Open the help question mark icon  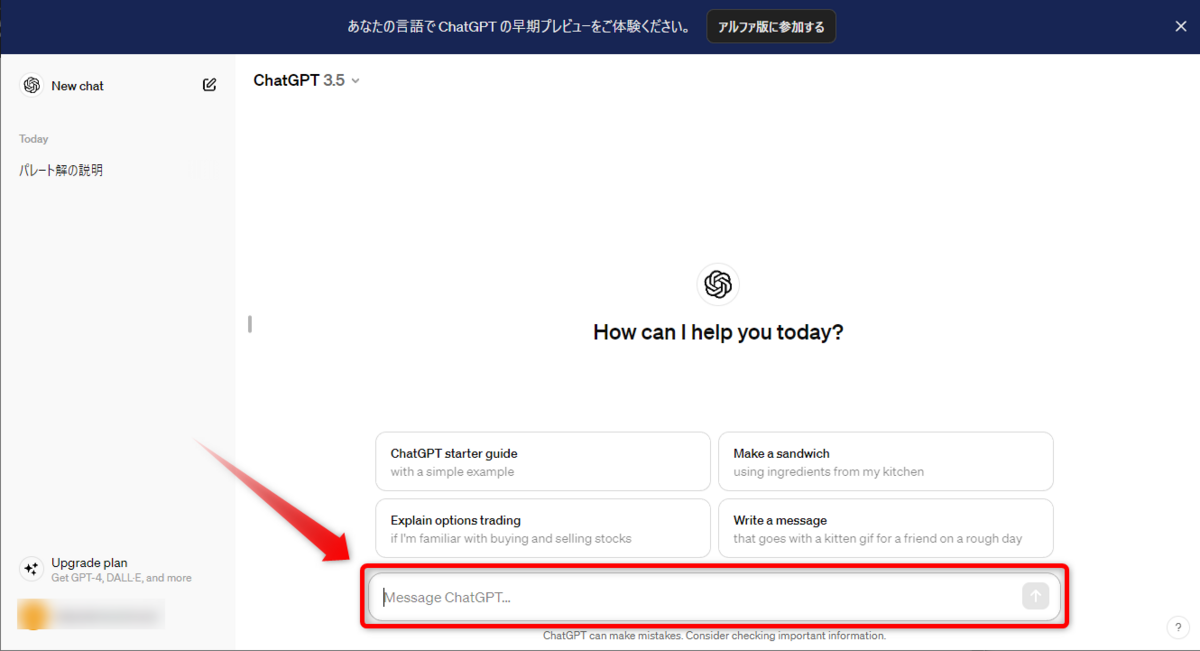(1177, 627)
